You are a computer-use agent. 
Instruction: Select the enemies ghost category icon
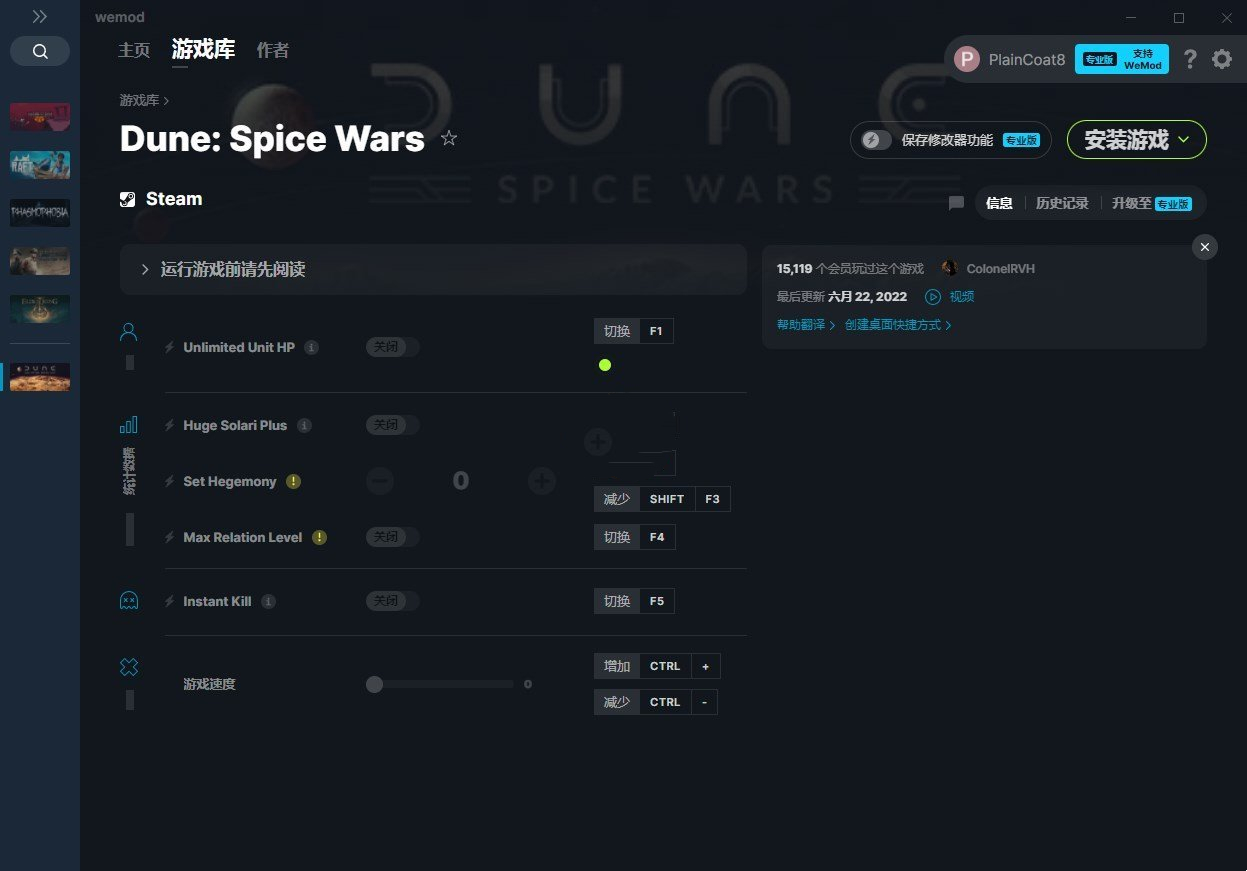click(128, 601)
